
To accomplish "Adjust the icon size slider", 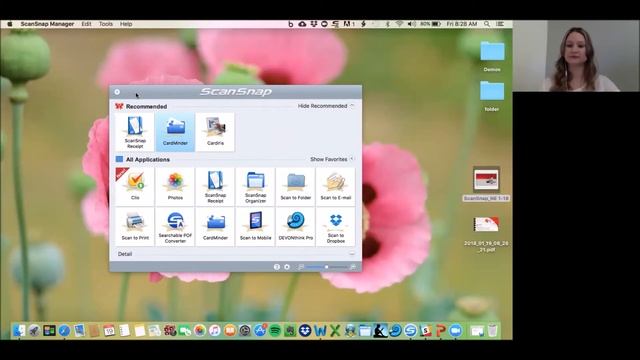I will [x=327, y=267].
